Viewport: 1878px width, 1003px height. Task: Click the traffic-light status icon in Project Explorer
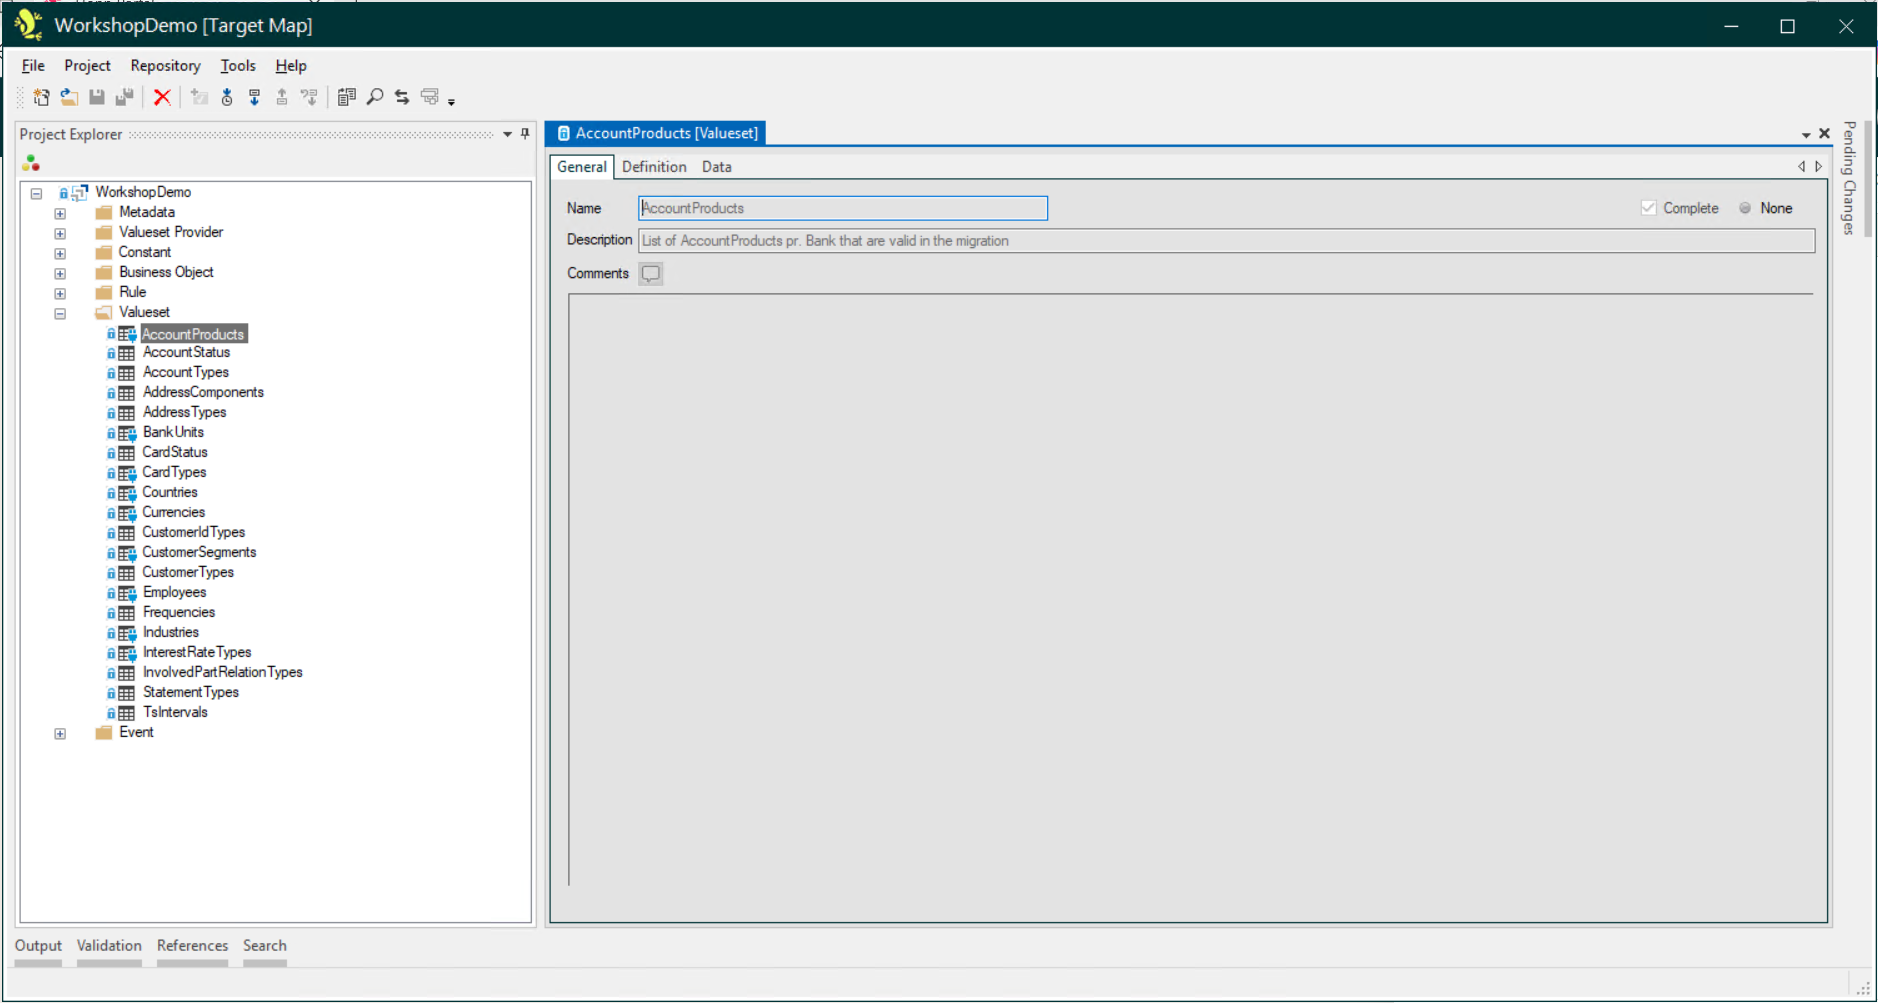(31, 163)
